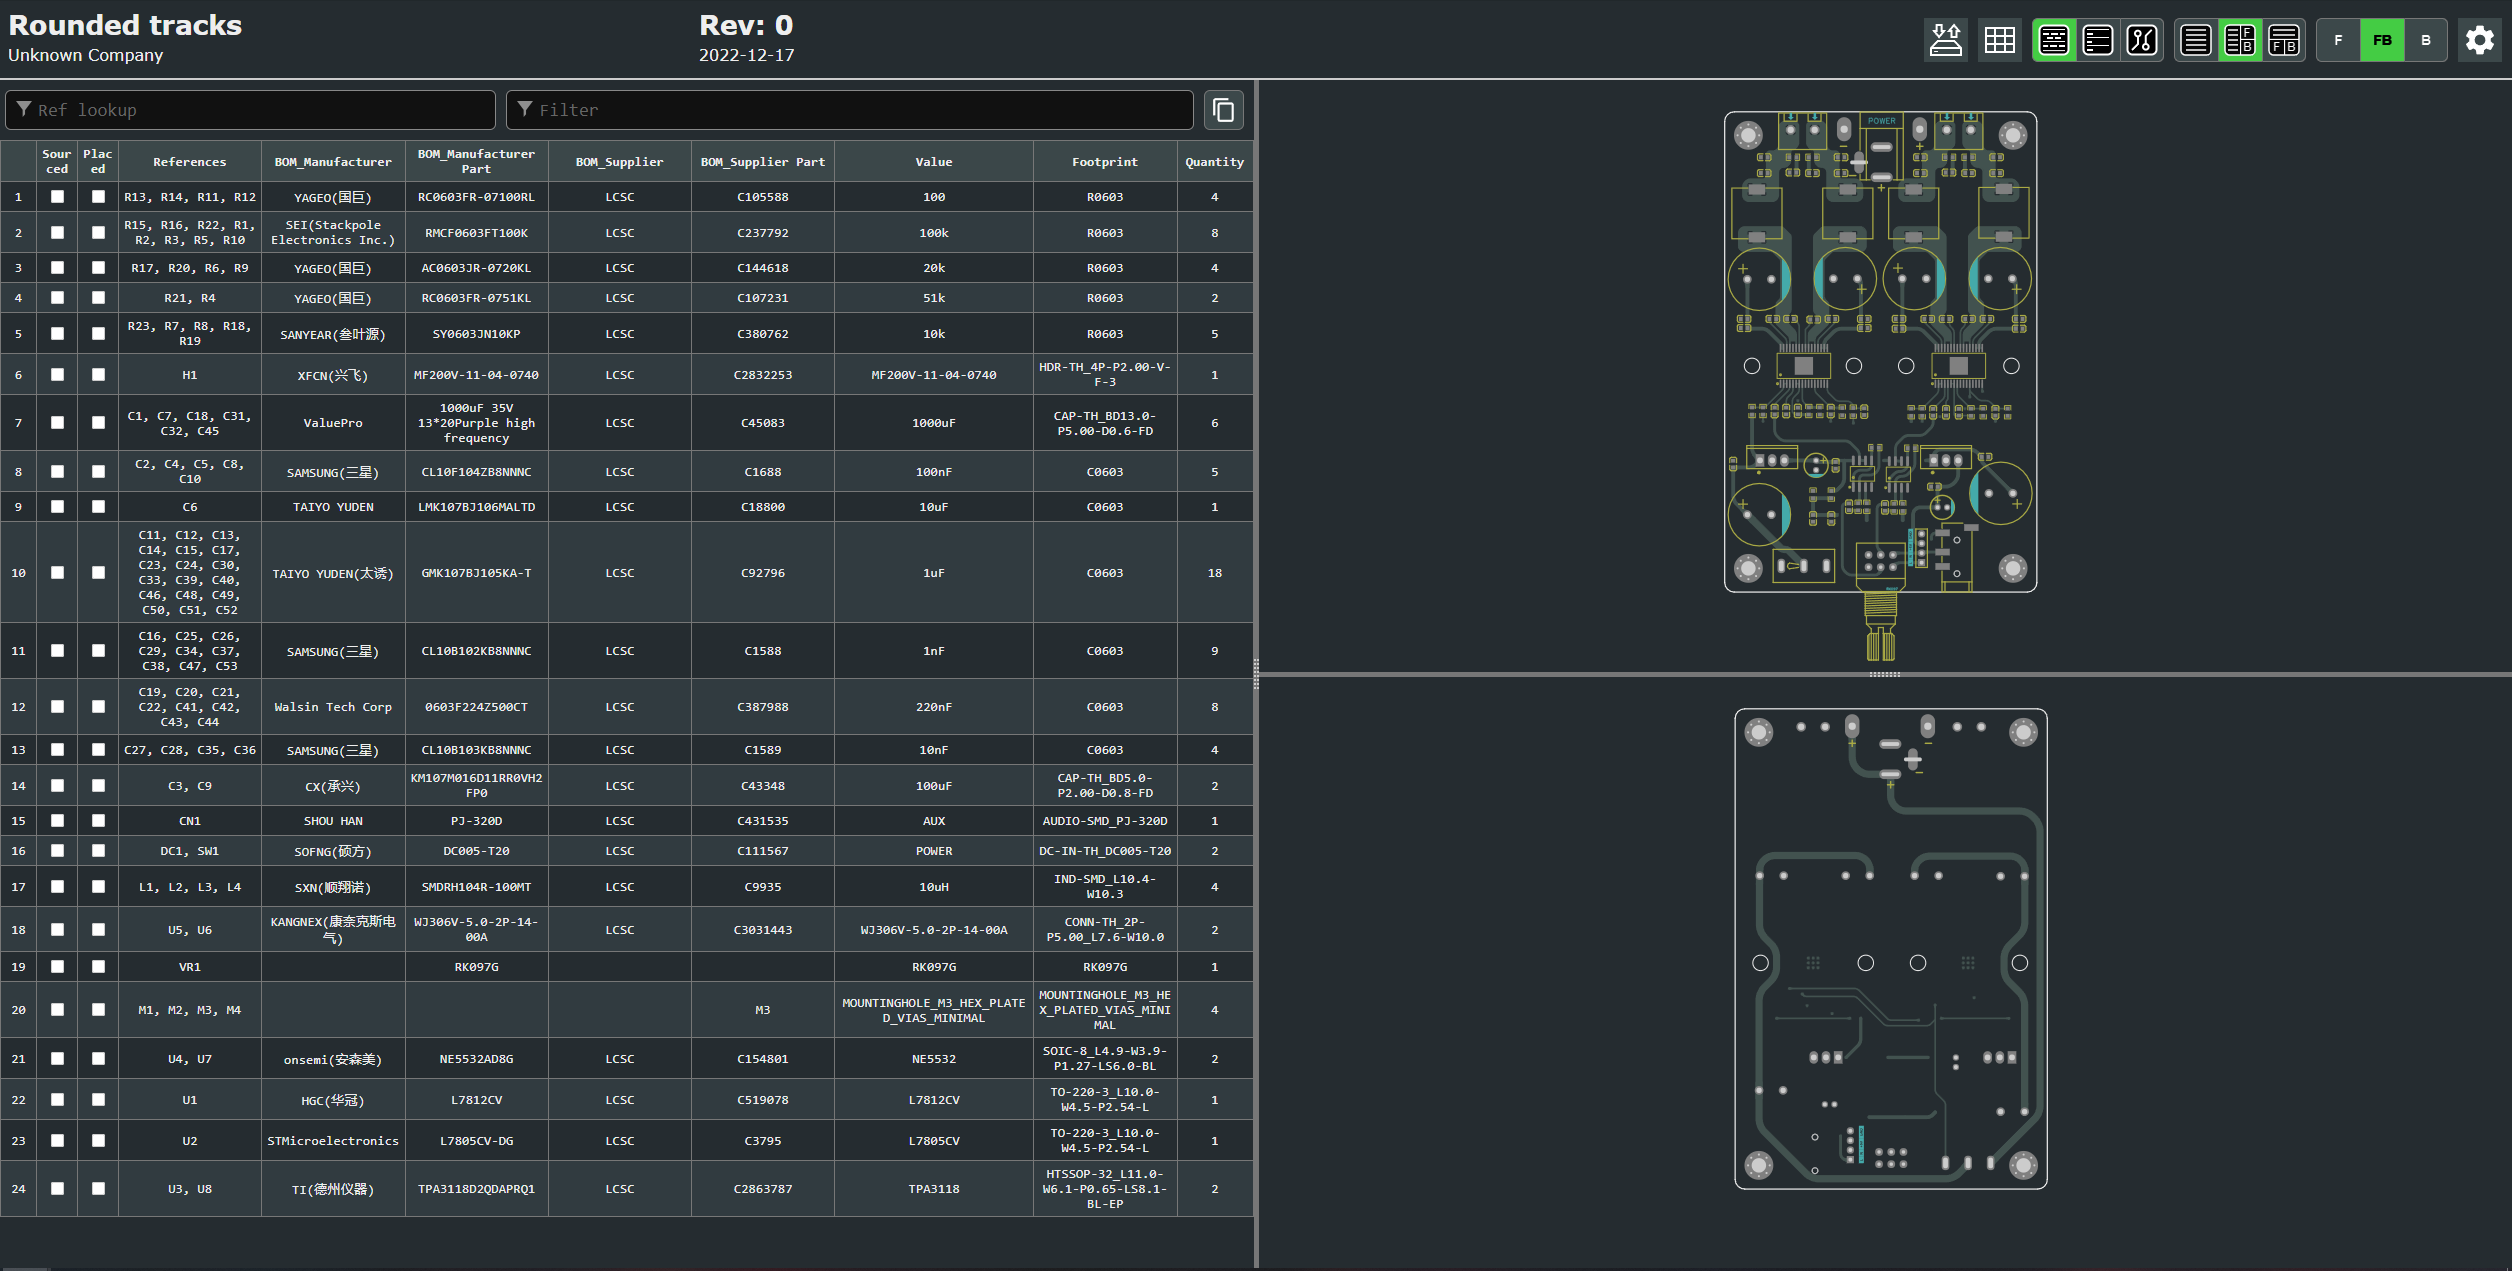Click the Ref lookup input field
Viewport: 2512px width, 1271px height.
point(250,110)
